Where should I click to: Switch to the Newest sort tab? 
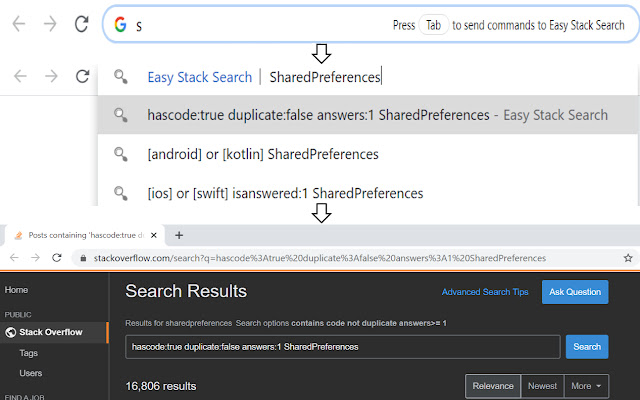[x=542, y=385]
